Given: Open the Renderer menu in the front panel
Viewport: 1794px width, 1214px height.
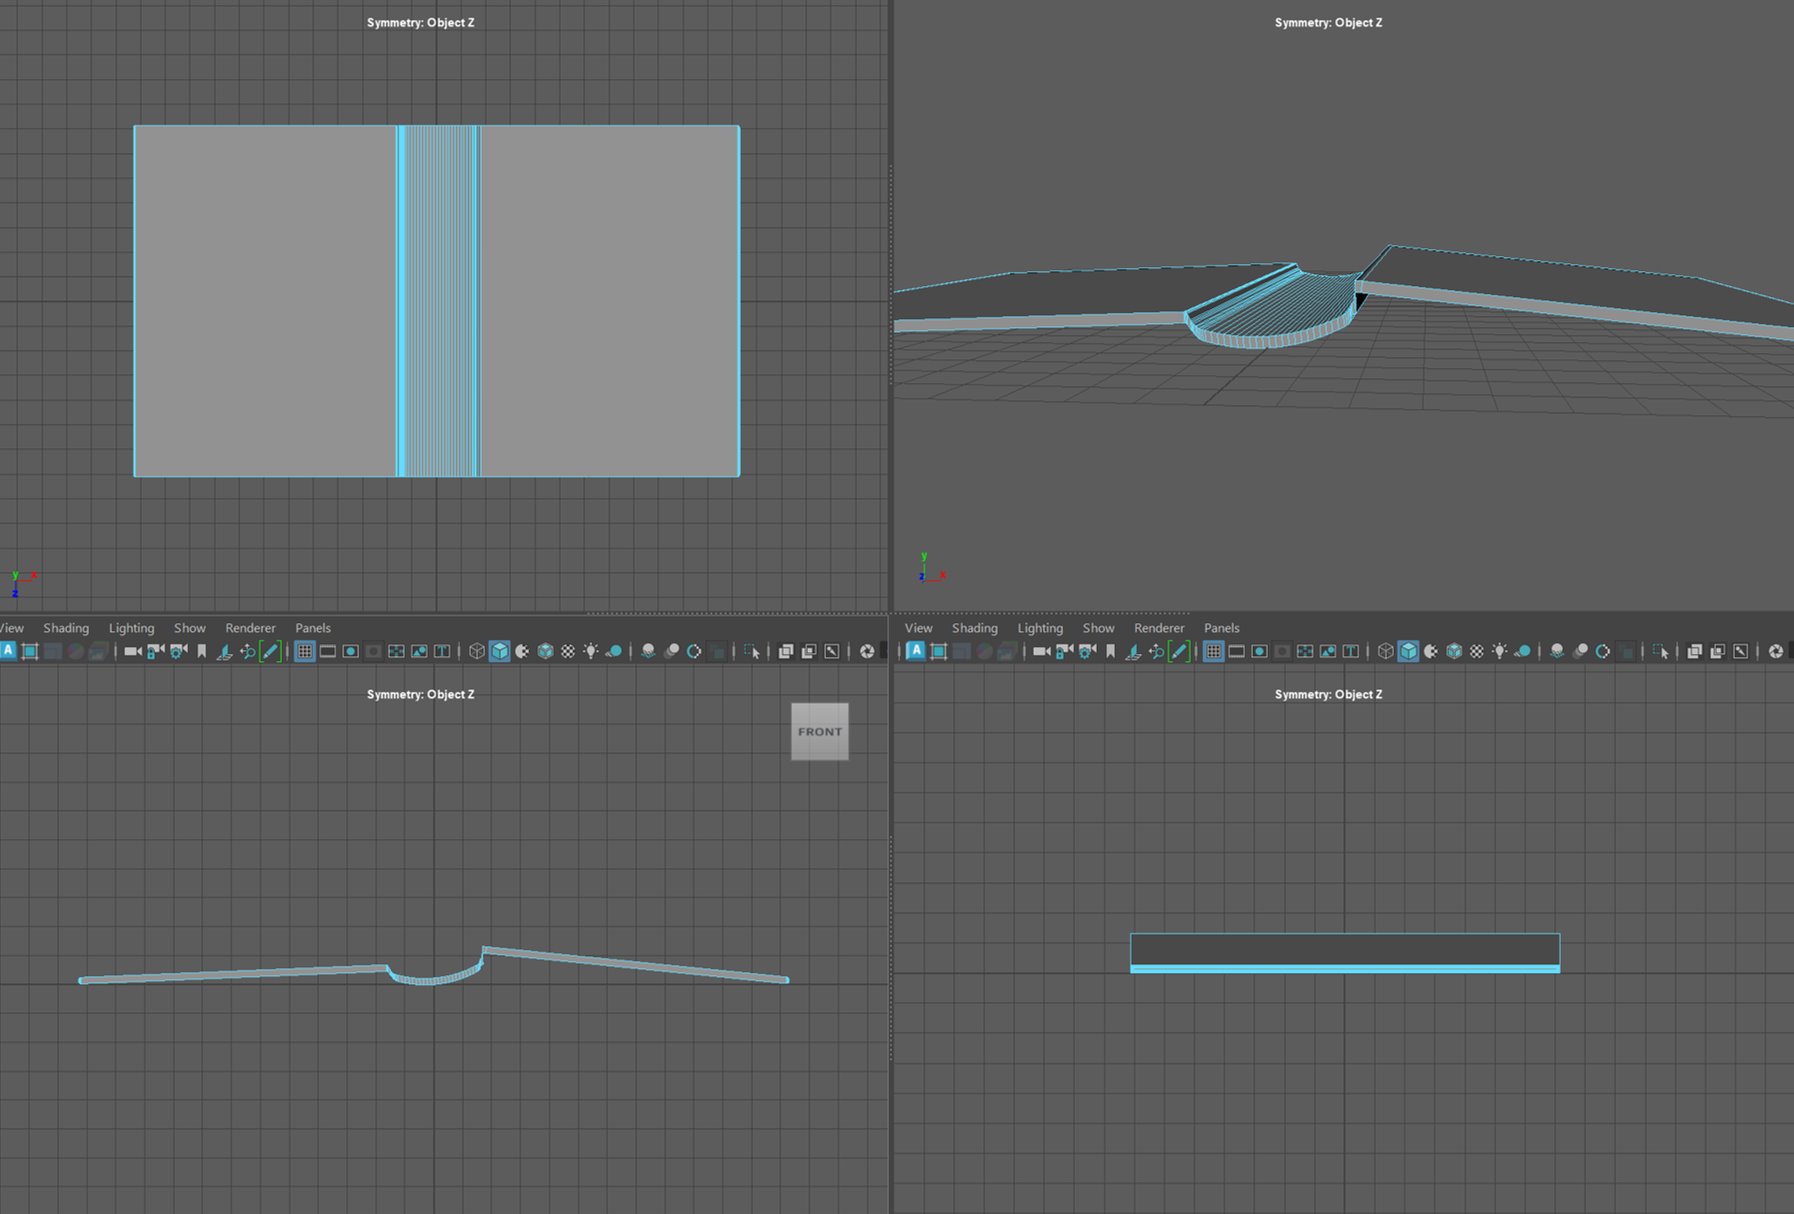Looking at the screenshot, I should [250, 628].
